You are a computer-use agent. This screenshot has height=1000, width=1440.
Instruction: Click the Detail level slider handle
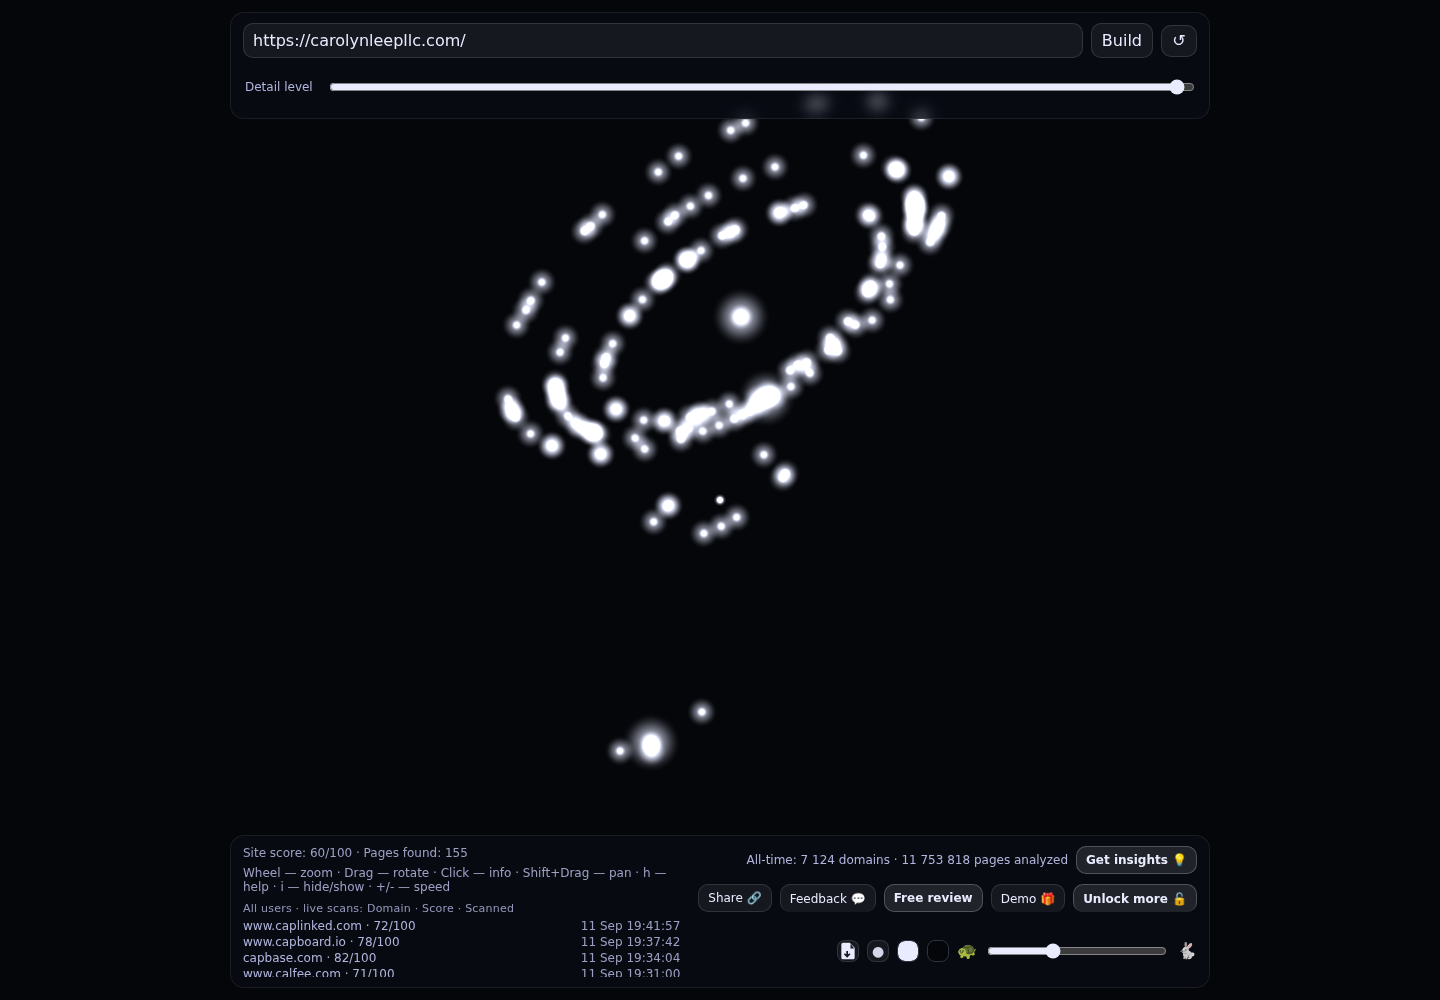tap(1177, 87)
